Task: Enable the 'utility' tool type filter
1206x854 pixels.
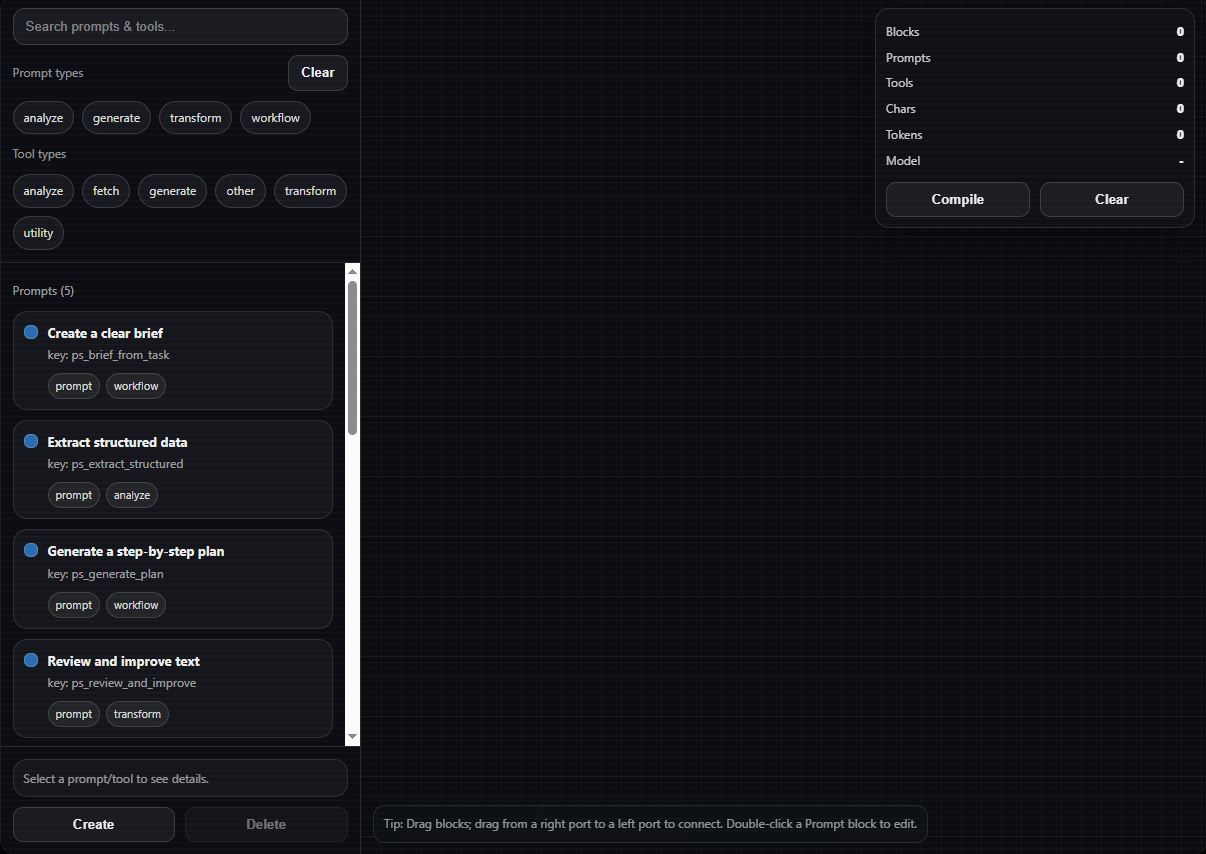Action: tap(38, 232)
